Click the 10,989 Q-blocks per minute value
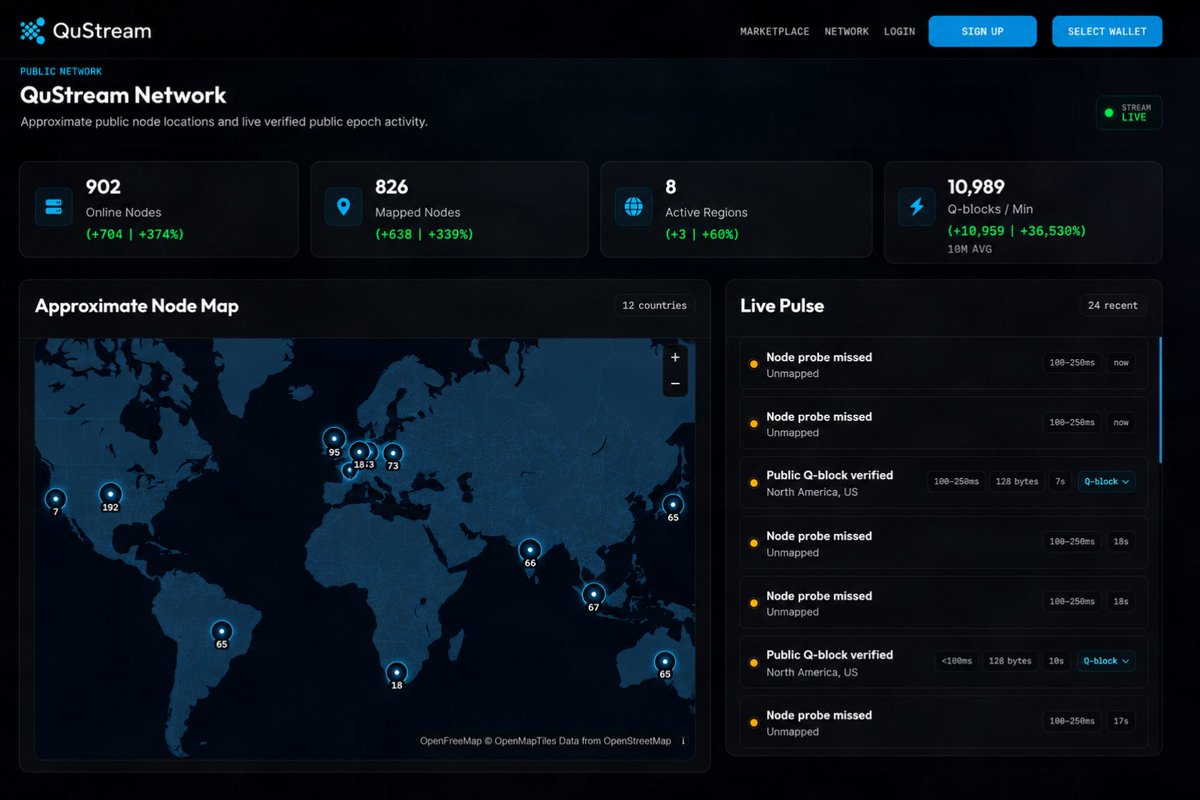1200x800 pixels. 976,187
